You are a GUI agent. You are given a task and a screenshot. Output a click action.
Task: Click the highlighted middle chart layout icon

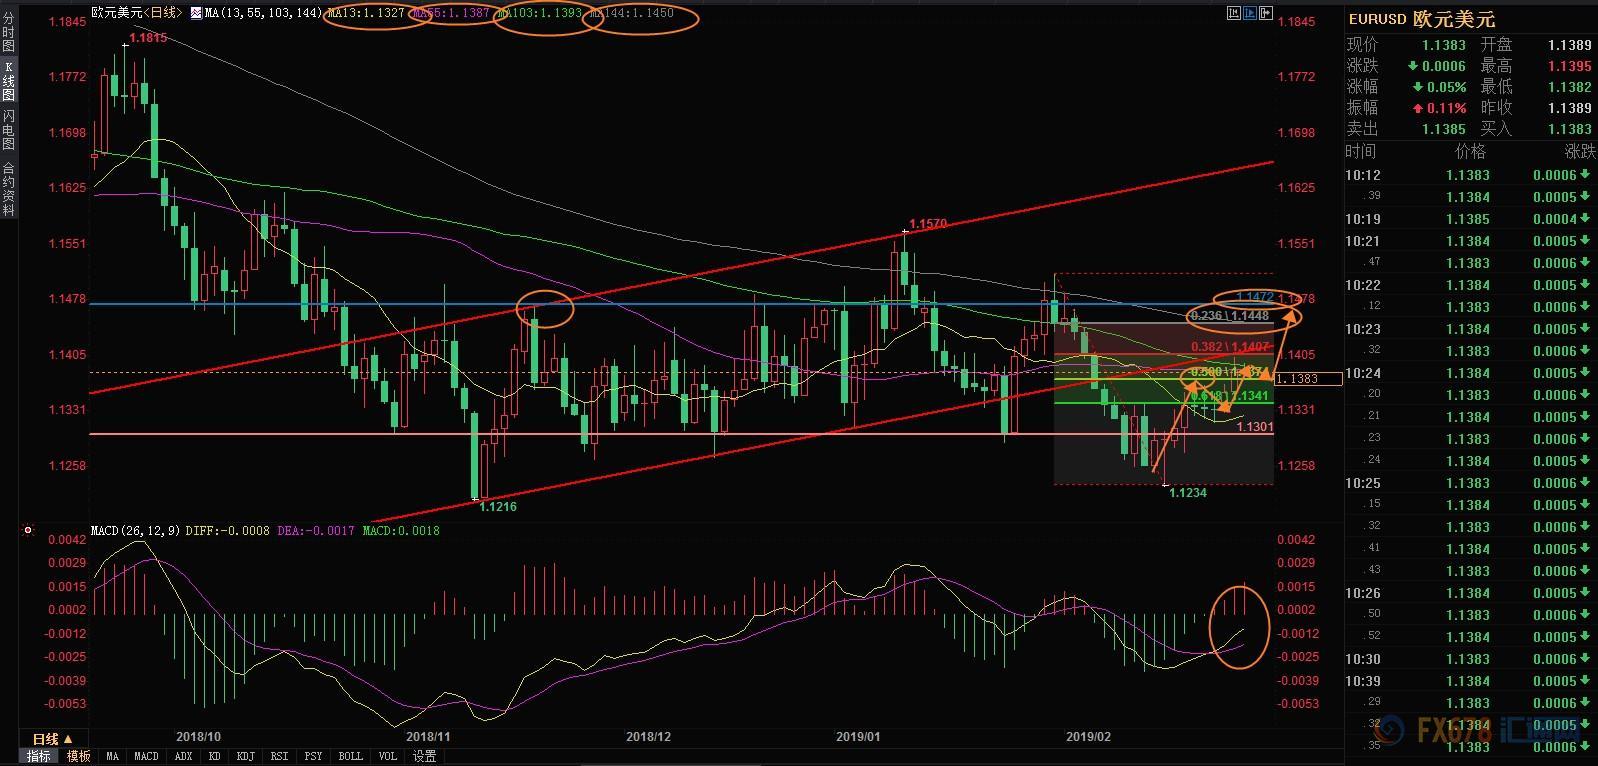tap(1250, 13)
